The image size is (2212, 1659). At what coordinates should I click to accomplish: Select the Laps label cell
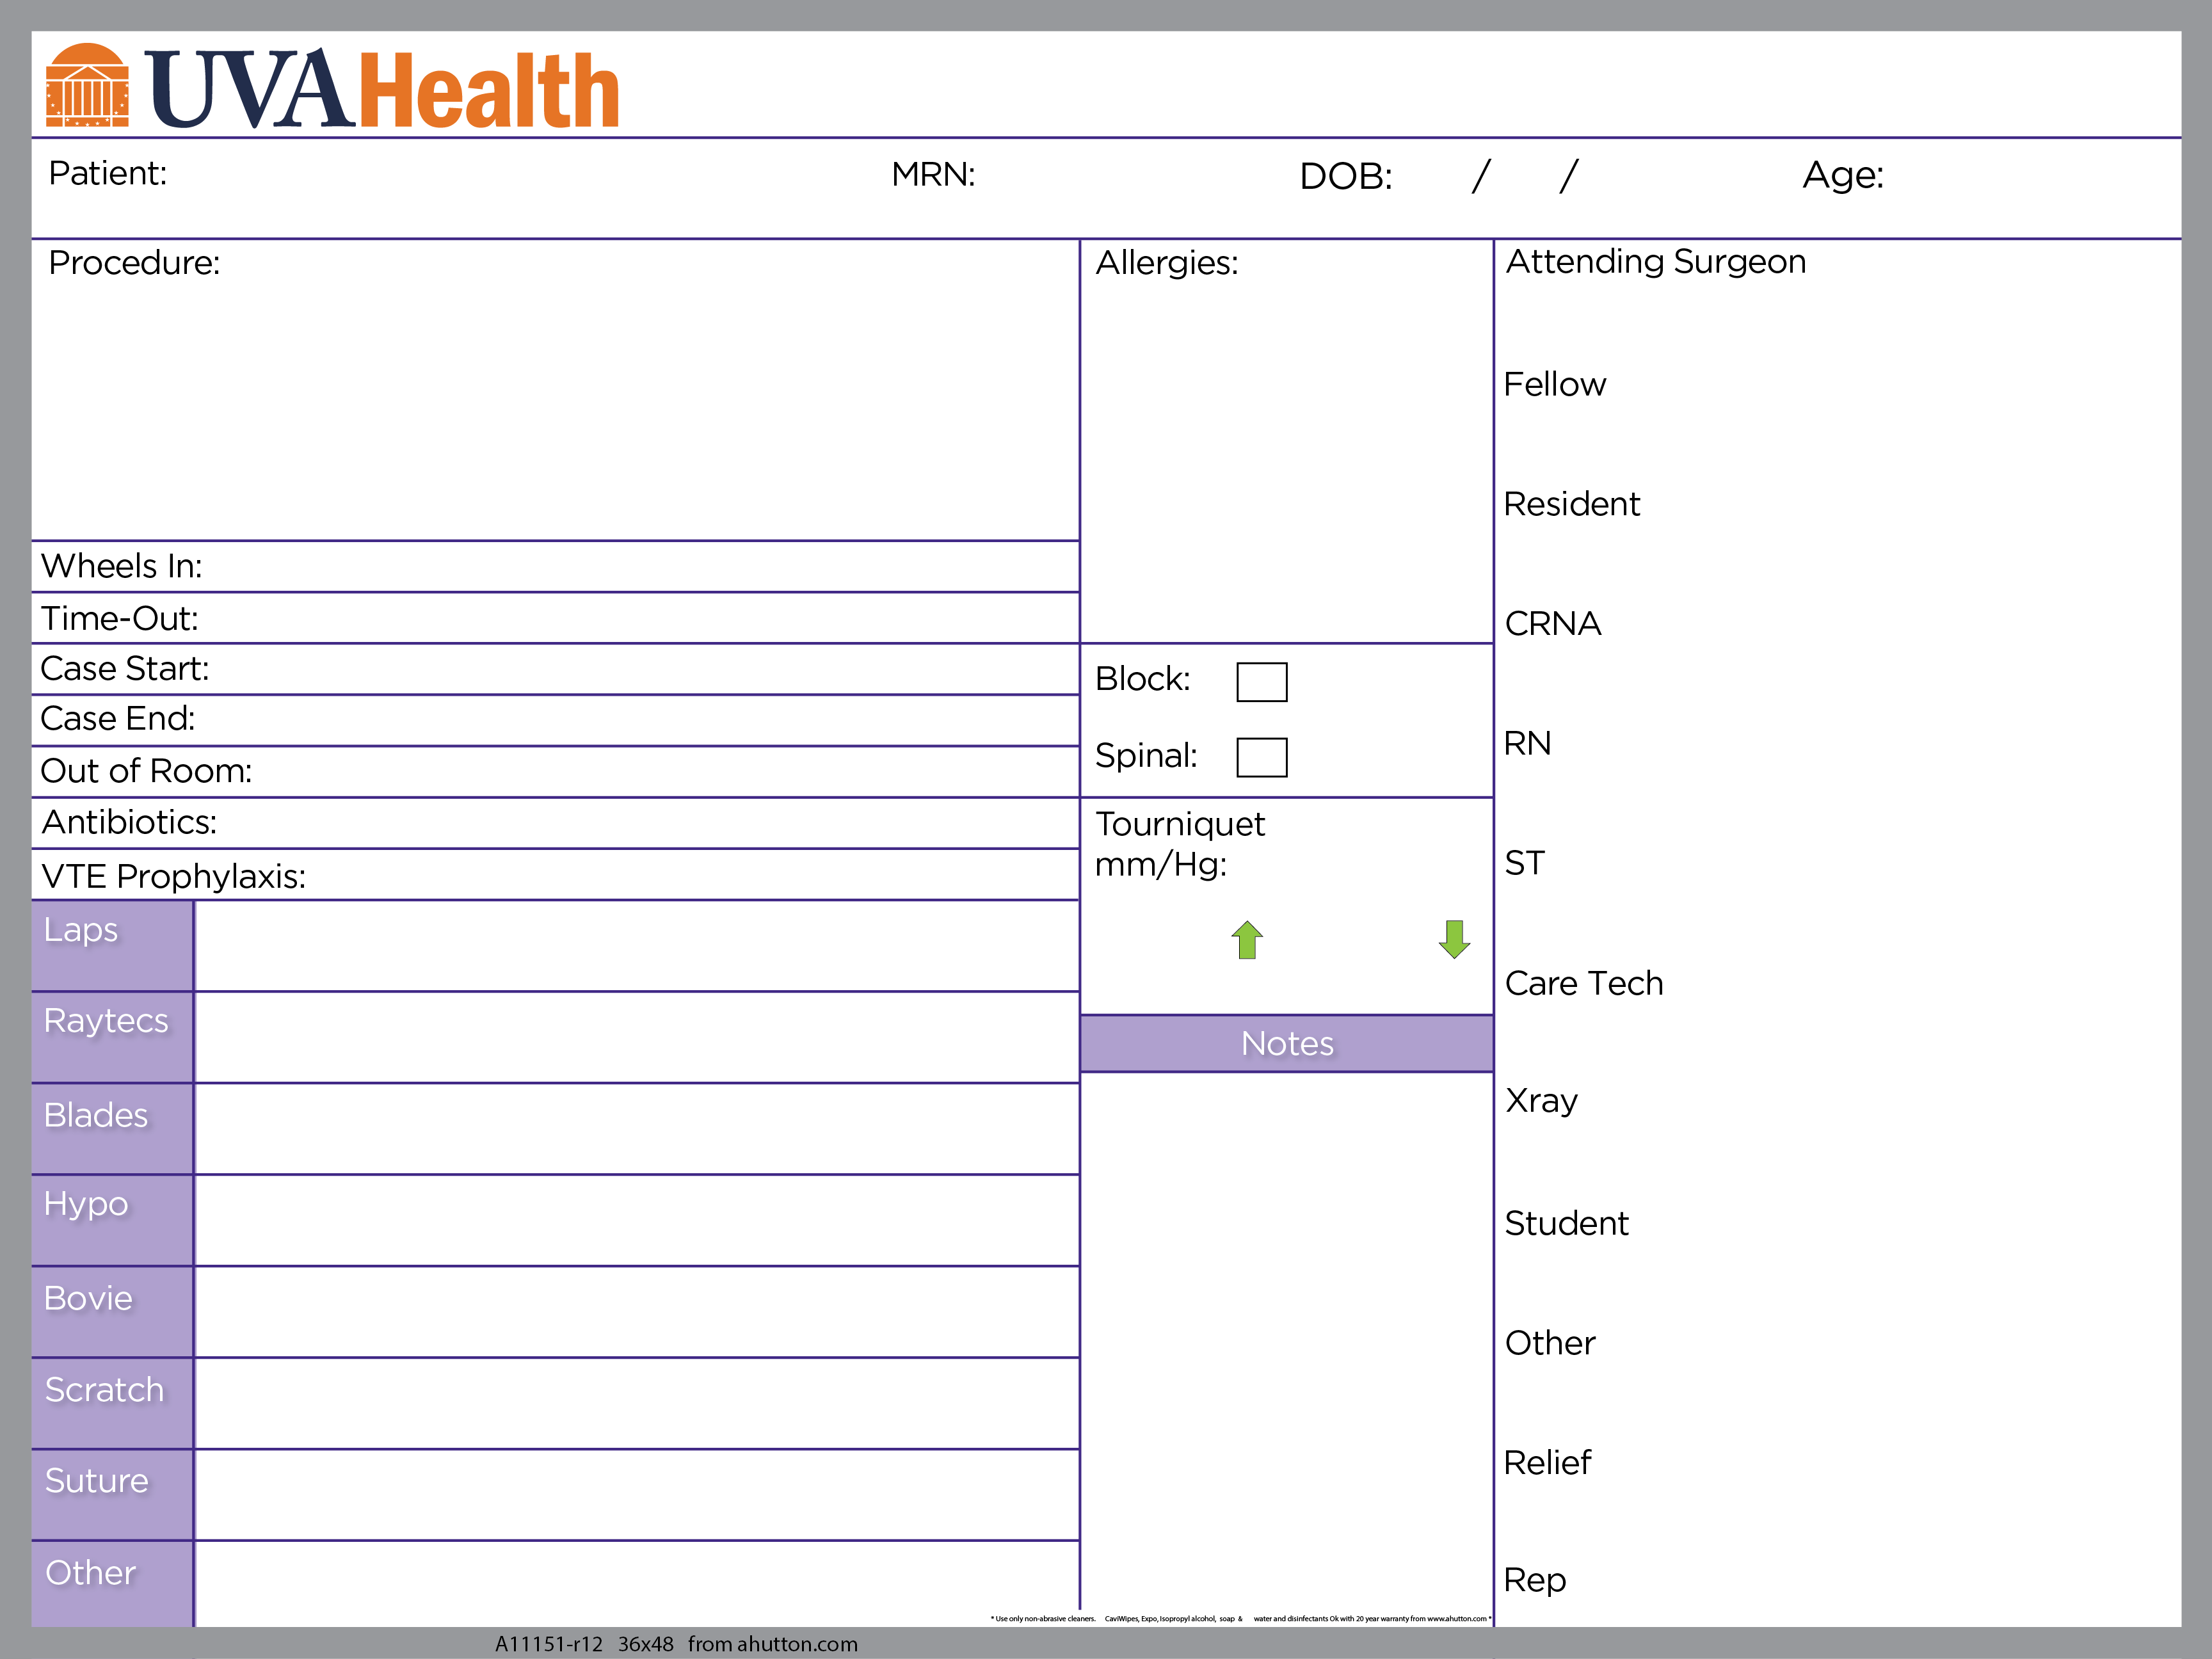pyautogui.click(x=112, y=946)
